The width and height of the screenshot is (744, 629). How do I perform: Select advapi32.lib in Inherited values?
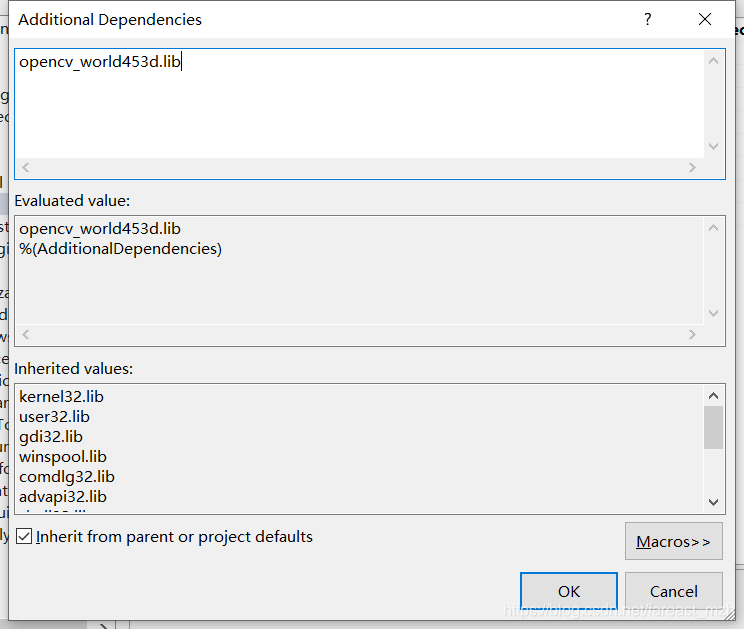63,496
